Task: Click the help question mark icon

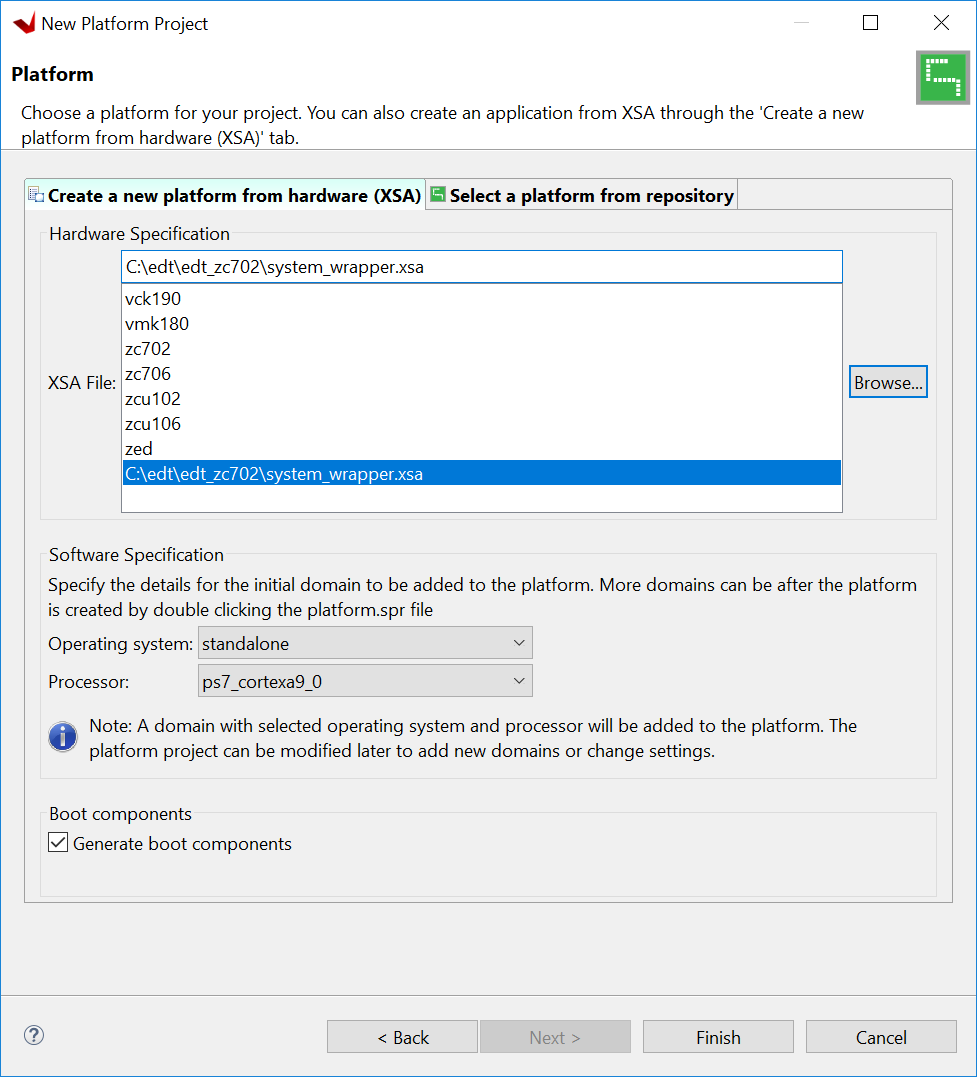Action: (34, 1035)
